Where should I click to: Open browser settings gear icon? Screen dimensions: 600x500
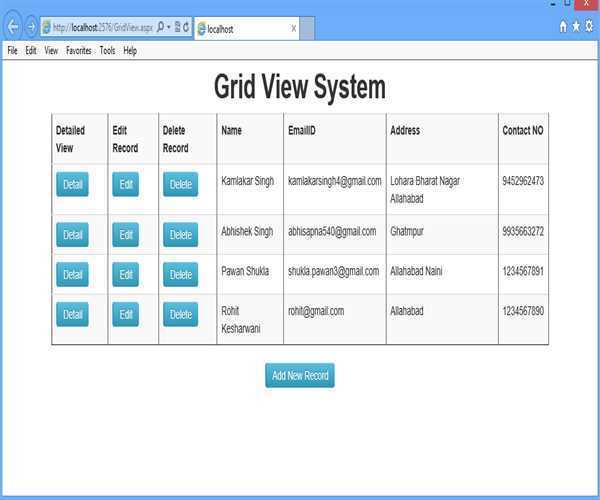click(x=589, y=28)
